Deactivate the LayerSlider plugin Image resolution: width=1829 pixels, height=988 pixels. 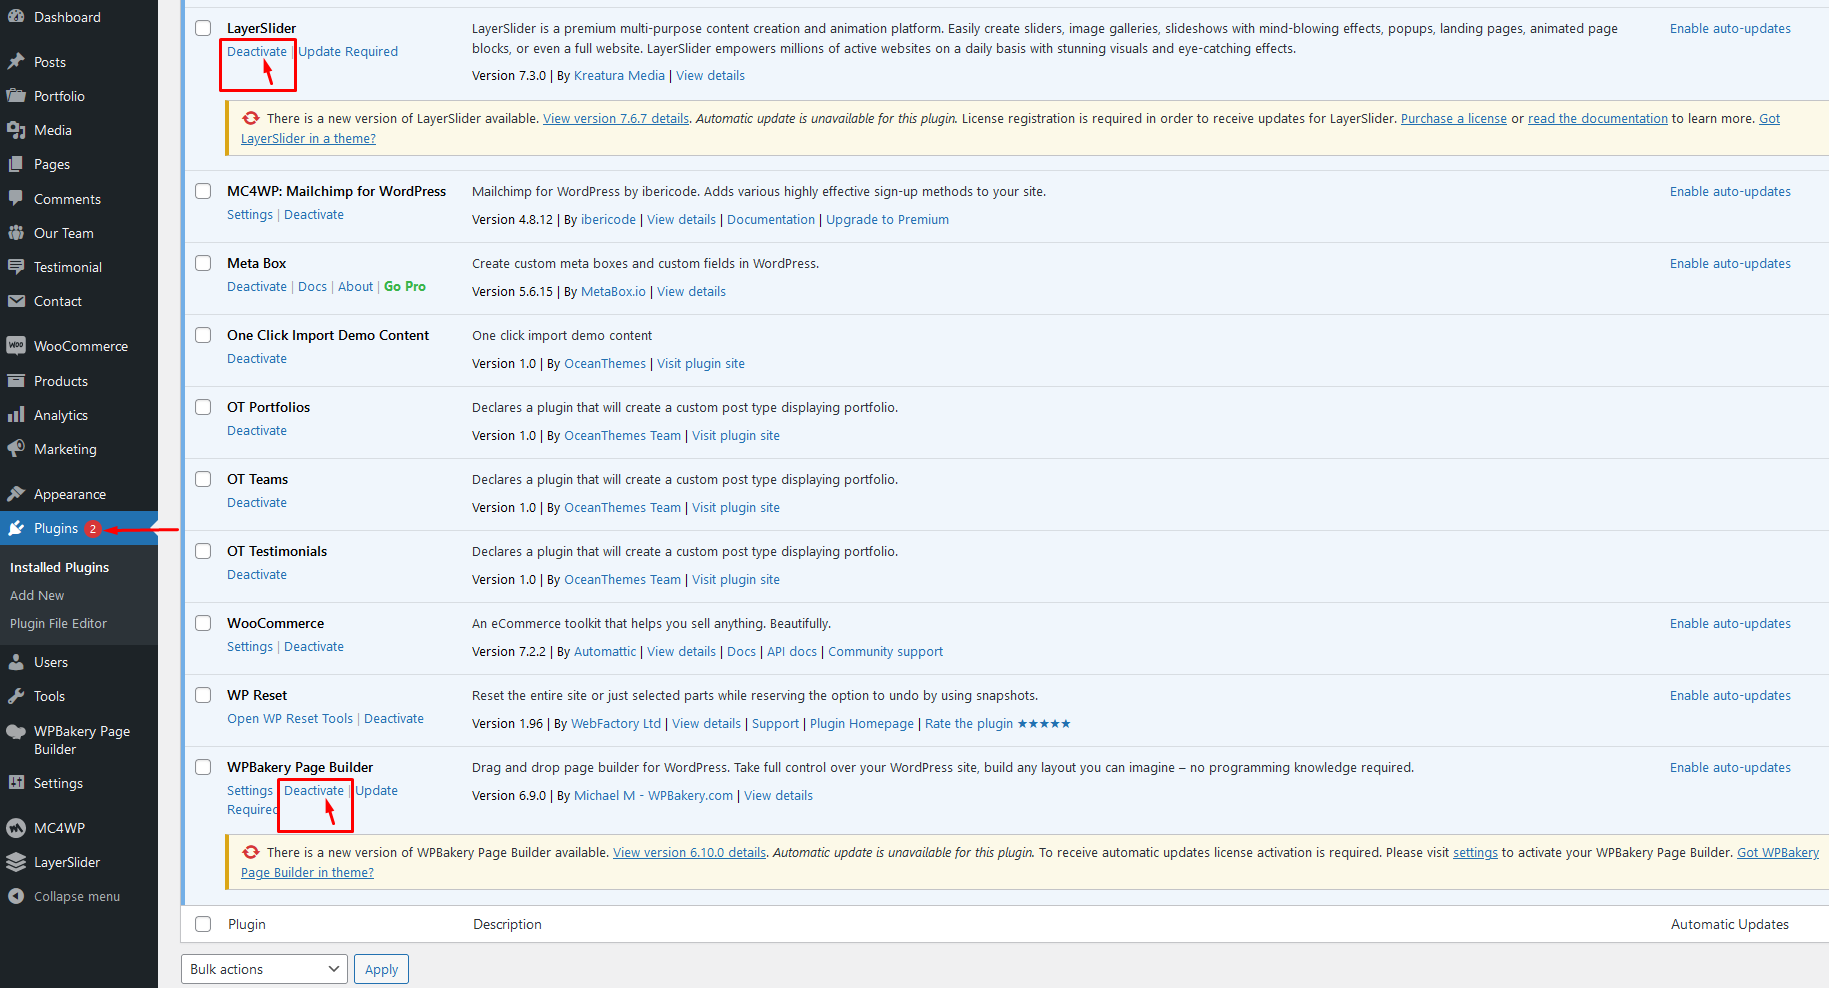(257, 51)
